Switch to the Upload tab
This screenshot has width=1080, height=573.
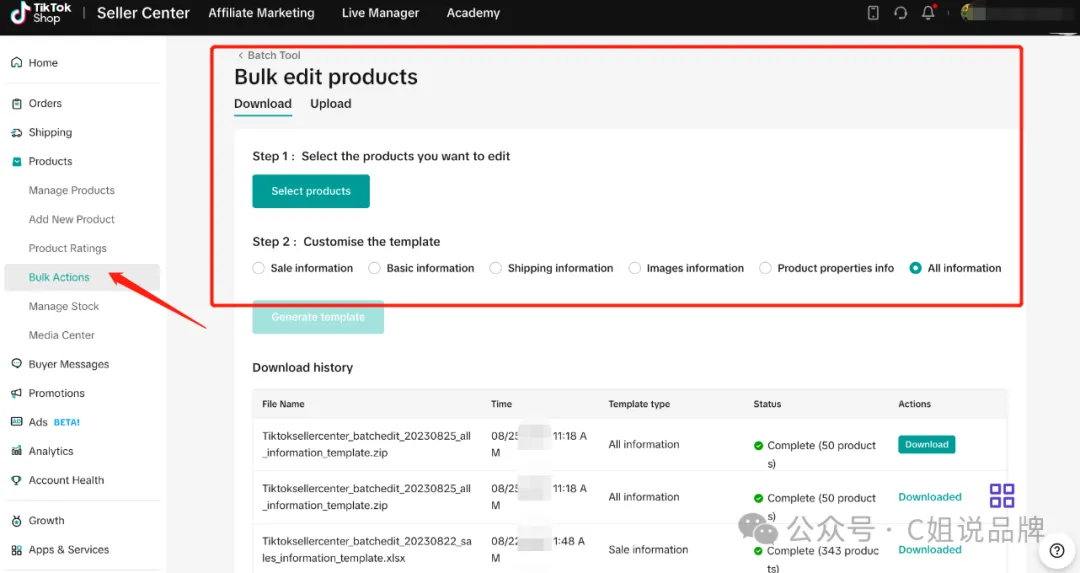click(331, 104)
